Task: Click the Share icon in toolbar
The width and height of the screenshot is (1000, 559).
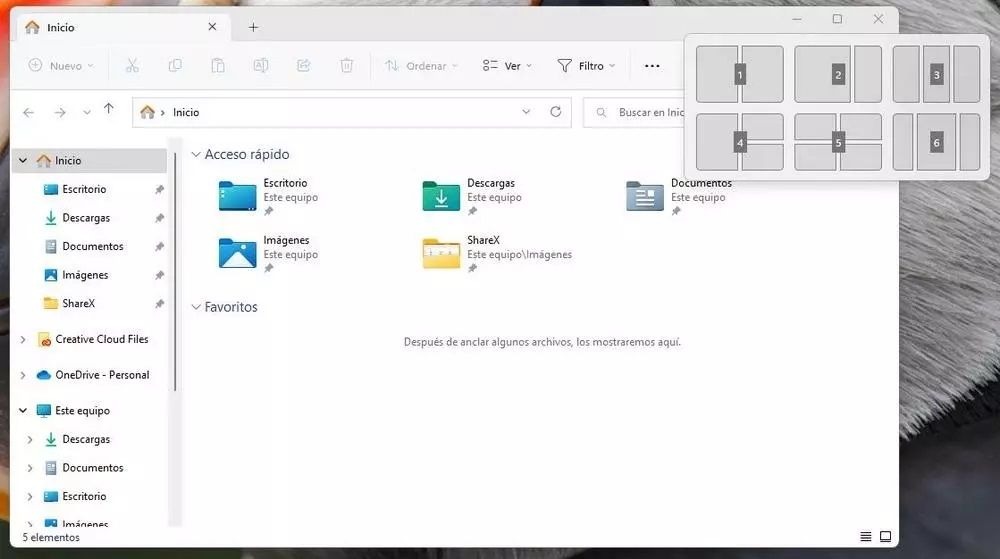Action: coord(303,66)
